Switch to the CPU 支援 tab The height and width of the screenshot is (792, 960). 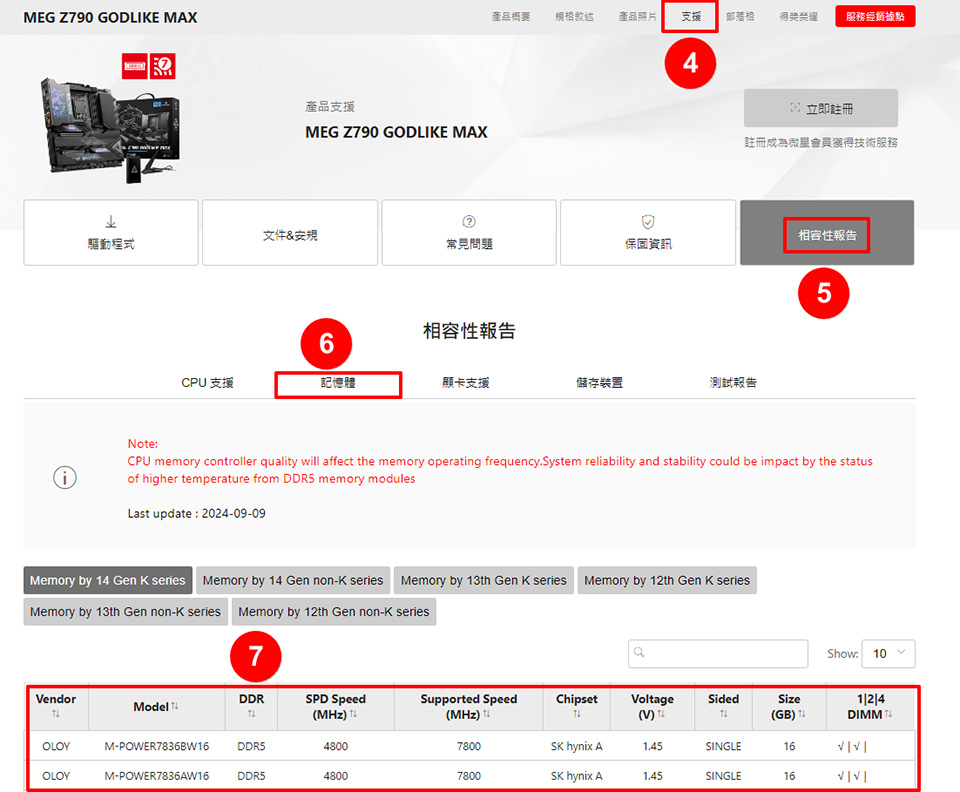(x=208, y=383)
